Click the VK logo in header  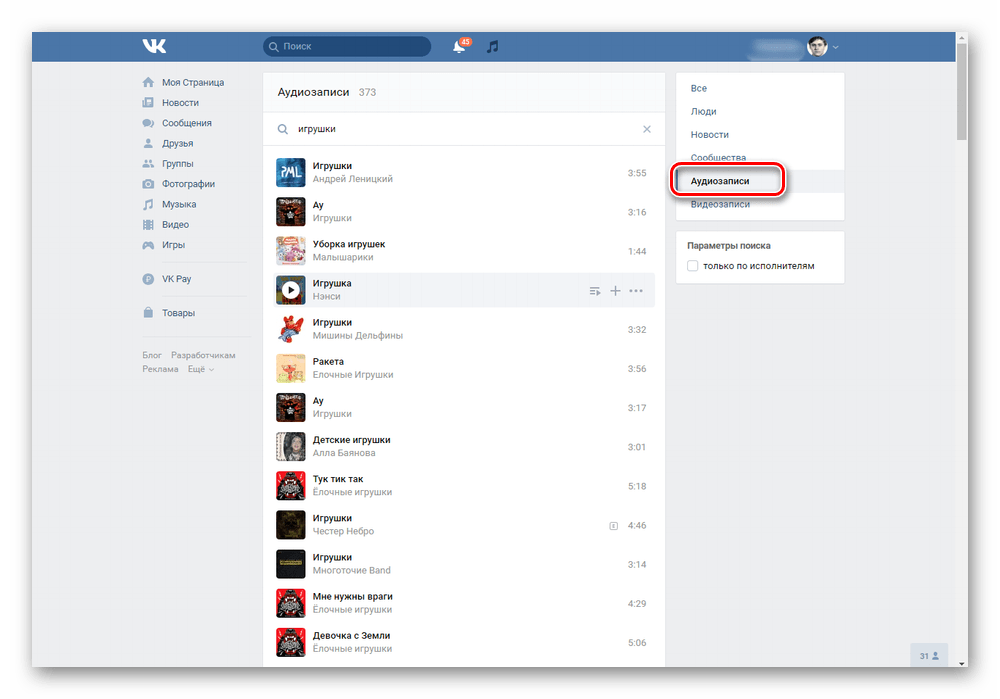[x=154, y=46]
